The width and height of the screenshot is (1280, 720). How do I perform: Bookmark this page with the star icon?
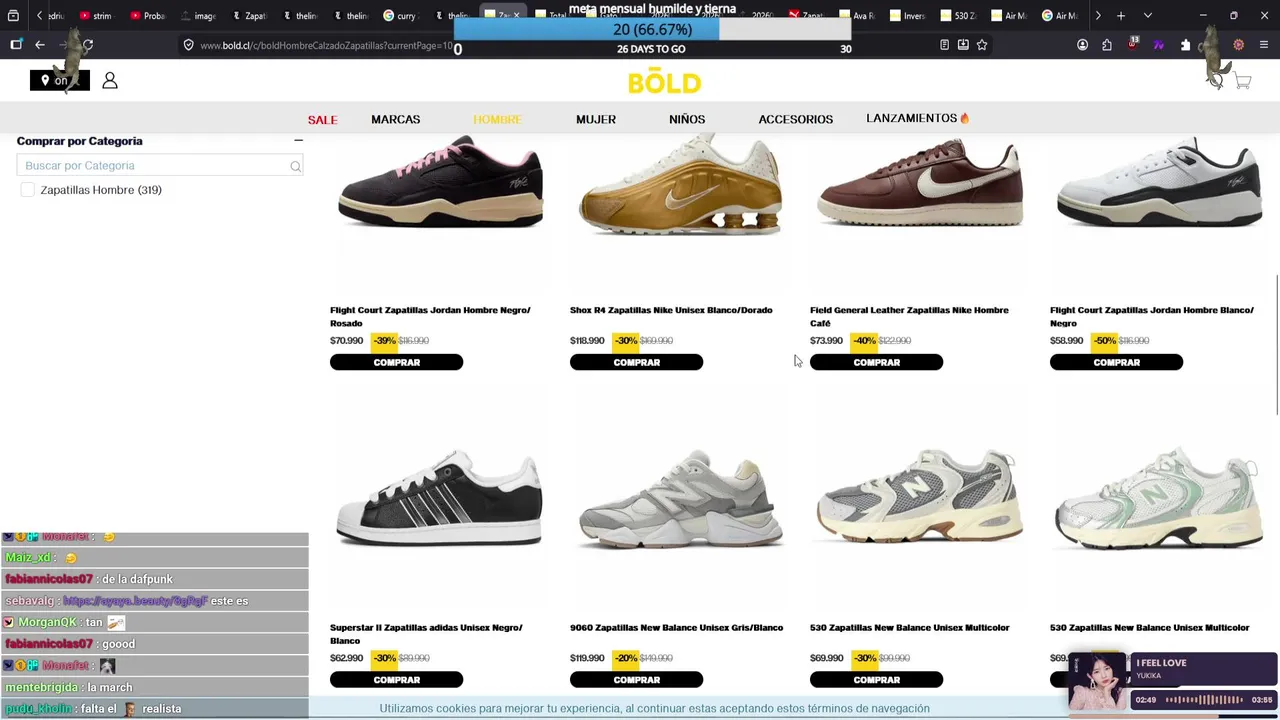(982, 45)
